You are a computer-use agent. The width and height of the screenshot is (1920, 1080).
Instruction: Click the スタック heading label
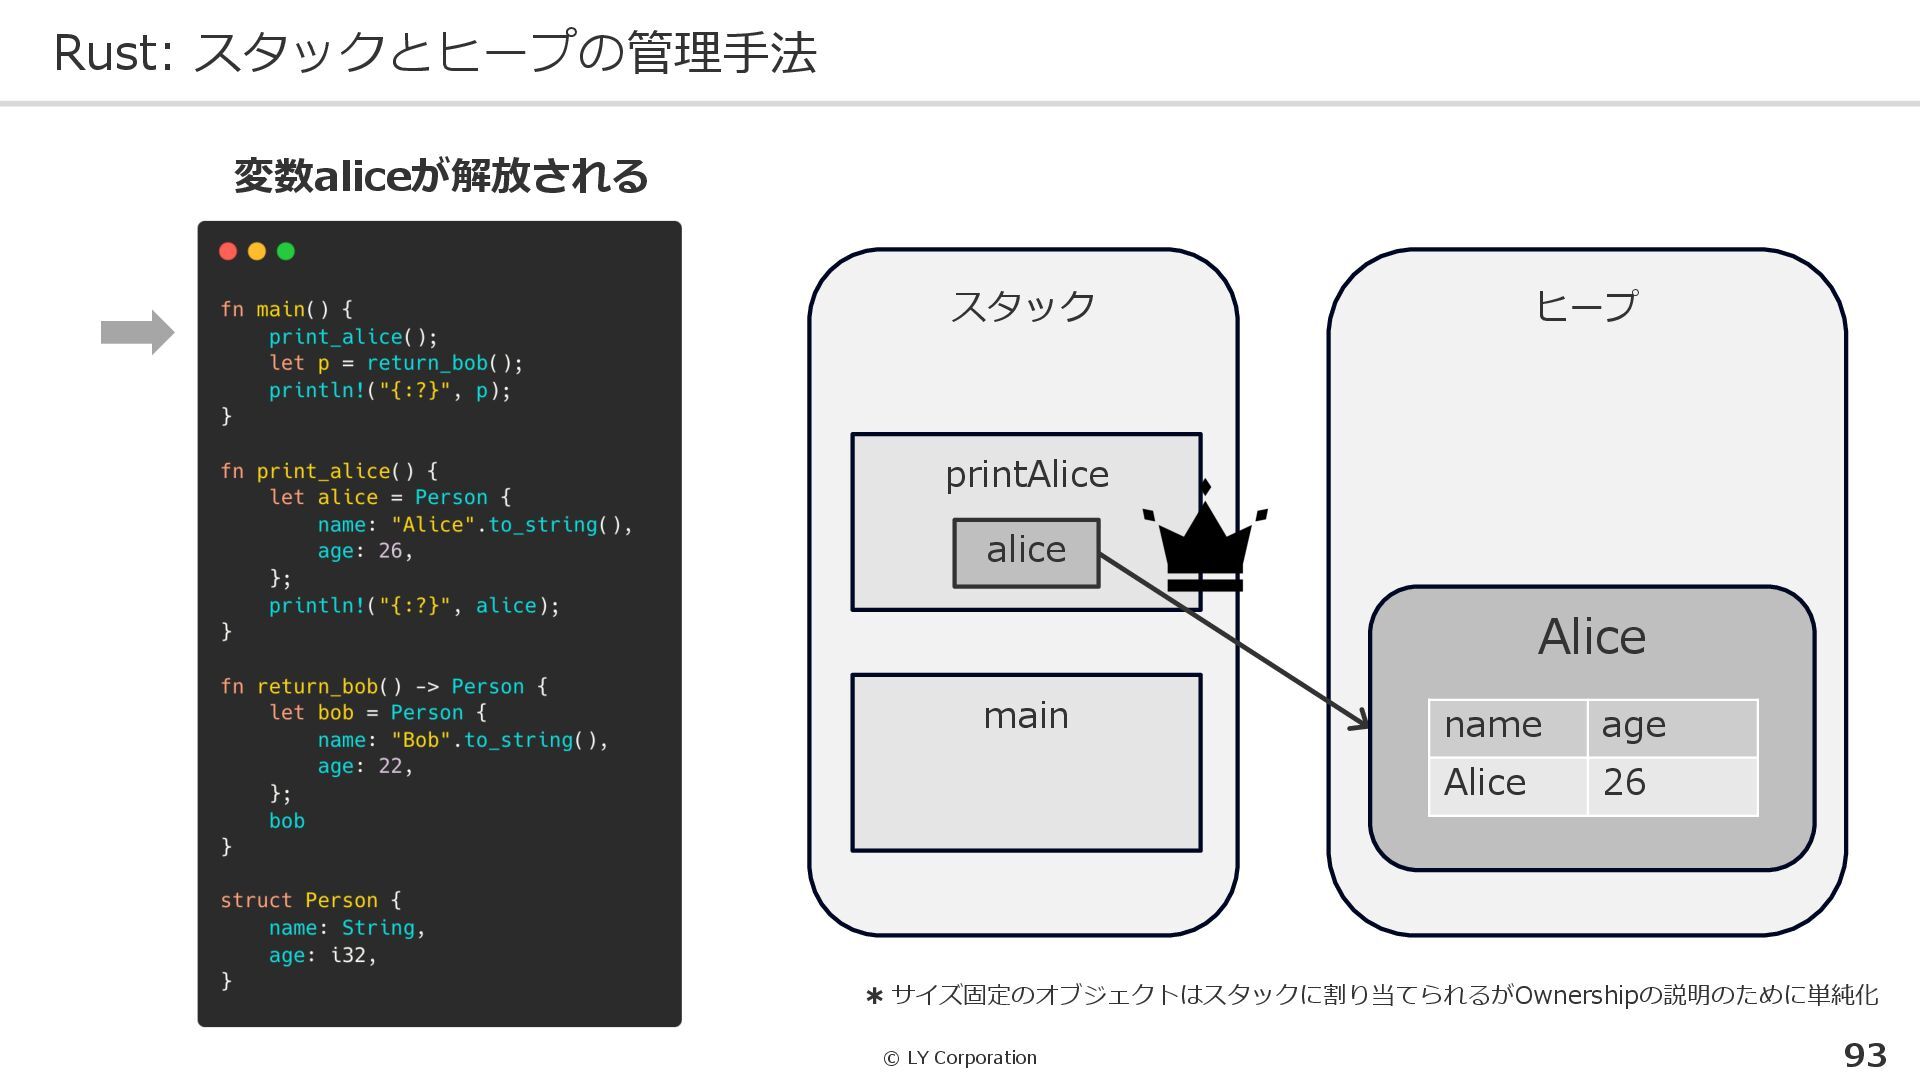[x=1023, y=306]
